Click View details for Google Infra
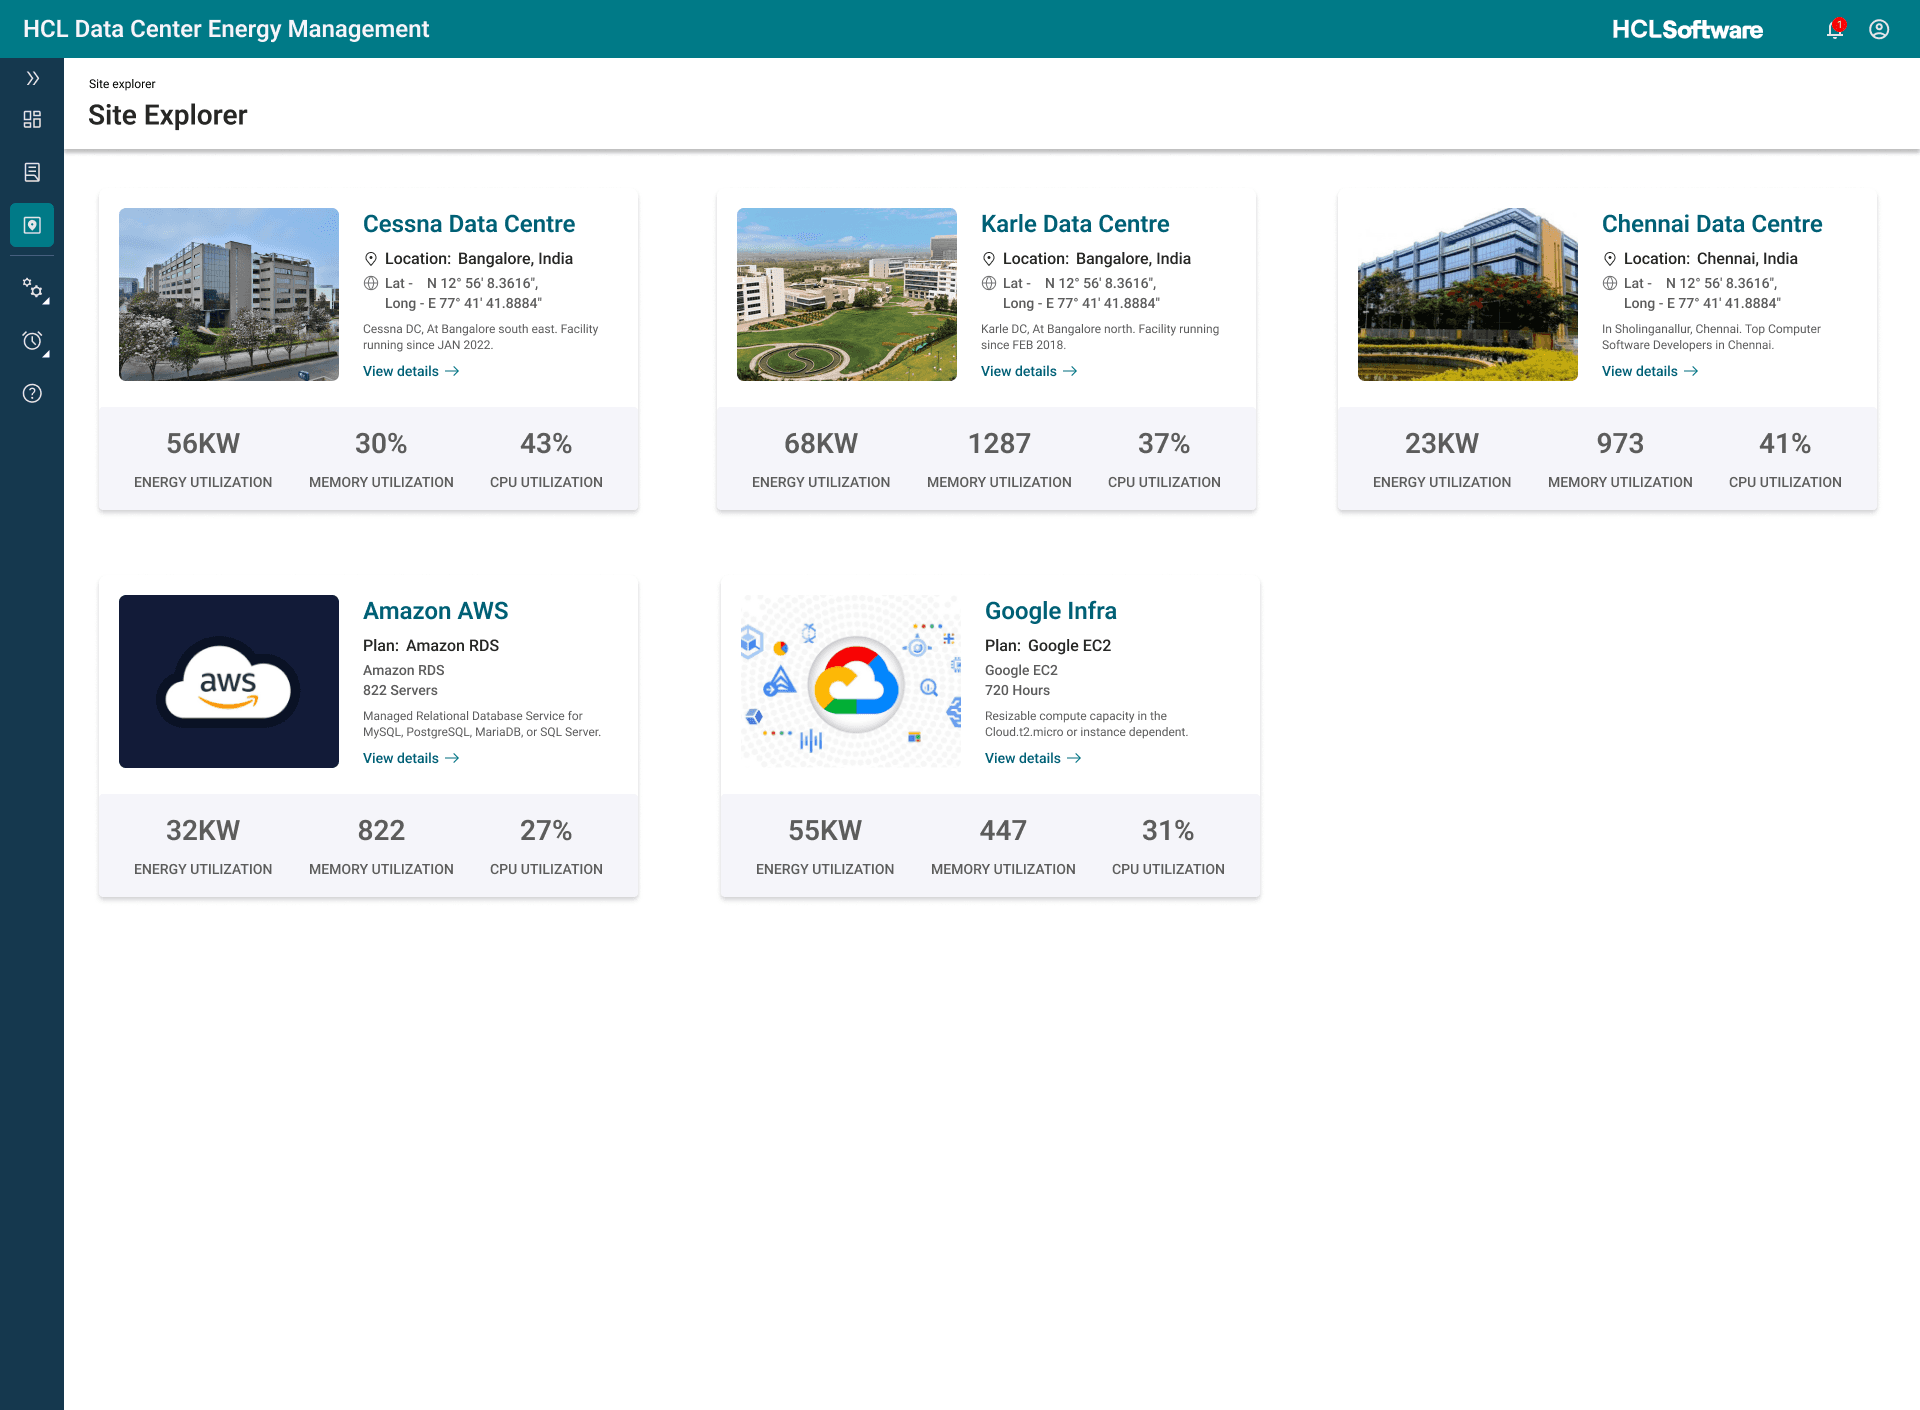 pos(1033,758)
